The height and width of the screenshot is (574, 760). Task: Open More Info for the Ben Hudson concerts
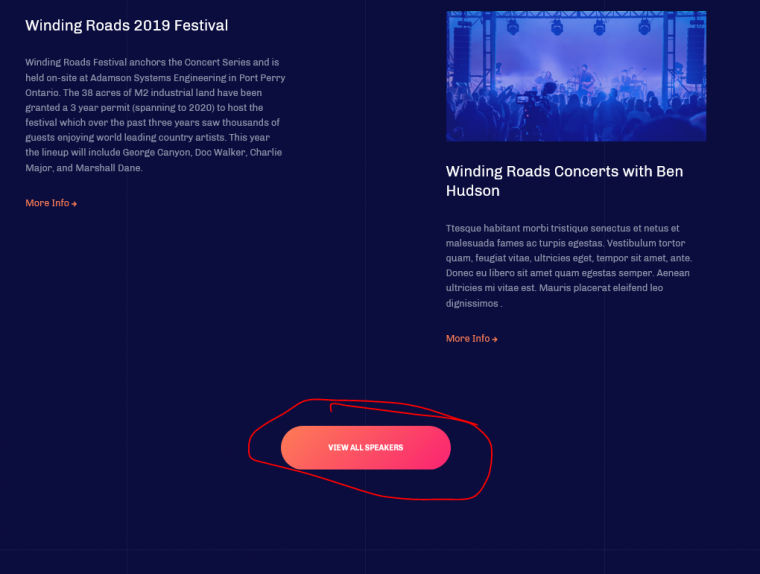point(468,339)
